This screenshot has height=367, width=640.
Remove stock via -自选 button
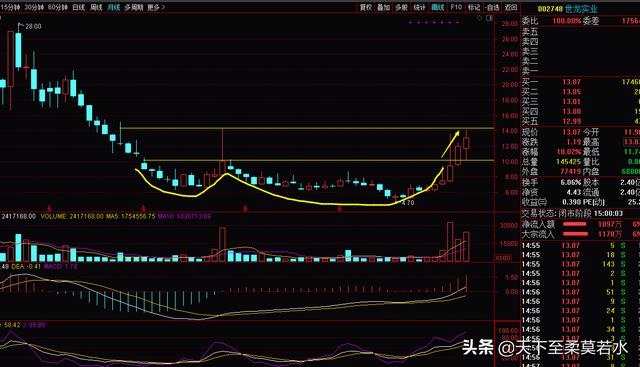492,7
